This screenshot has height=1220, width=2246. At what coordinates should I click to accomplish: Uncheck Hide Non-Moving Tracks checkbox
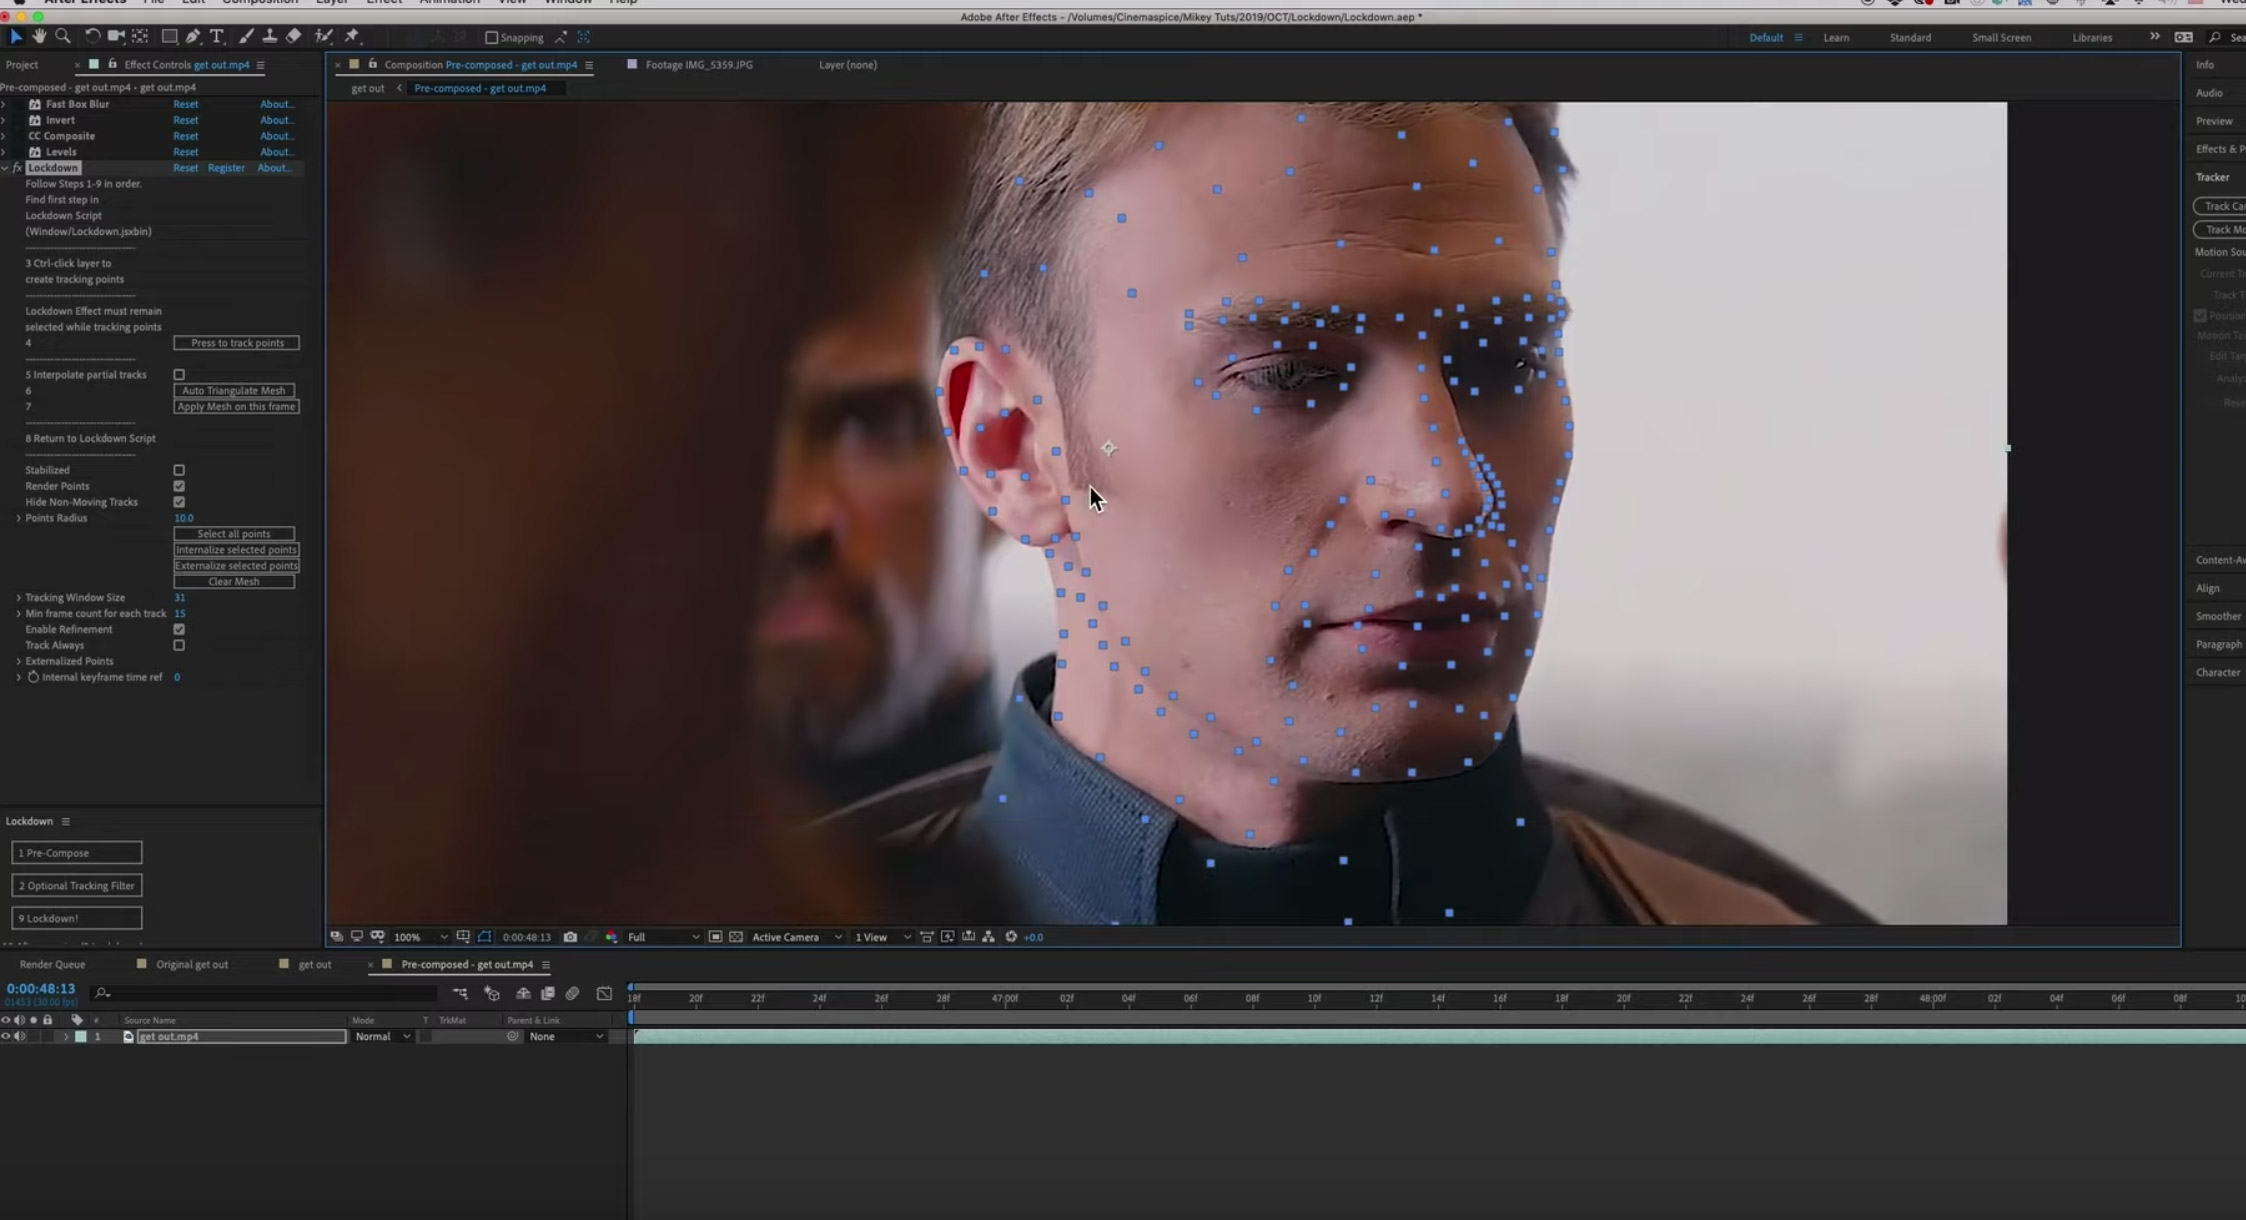179,502
